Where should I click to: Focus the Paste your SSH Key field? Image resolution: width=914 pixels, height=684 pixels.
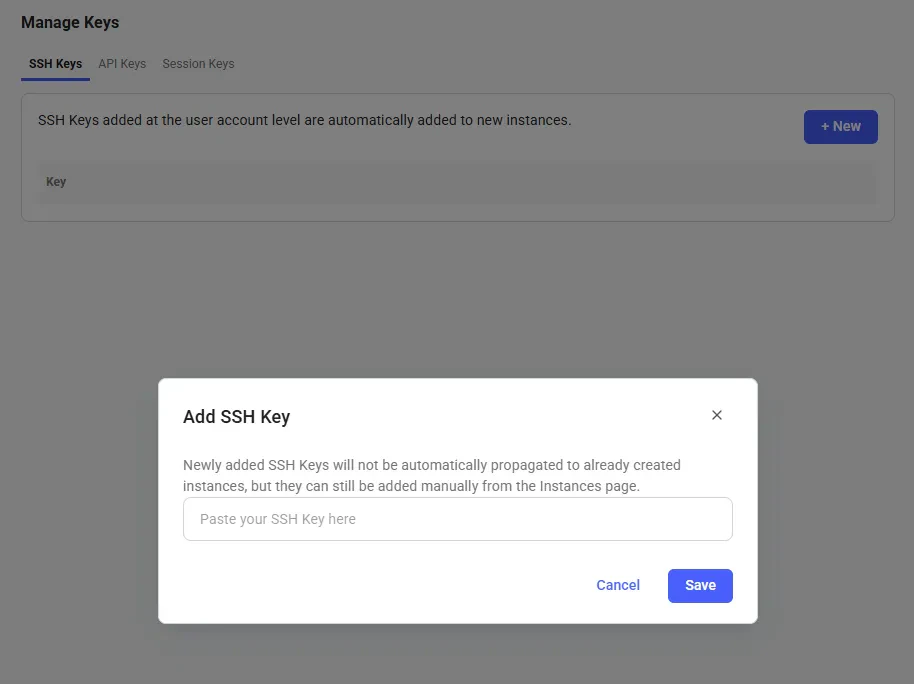pos(458,519)
